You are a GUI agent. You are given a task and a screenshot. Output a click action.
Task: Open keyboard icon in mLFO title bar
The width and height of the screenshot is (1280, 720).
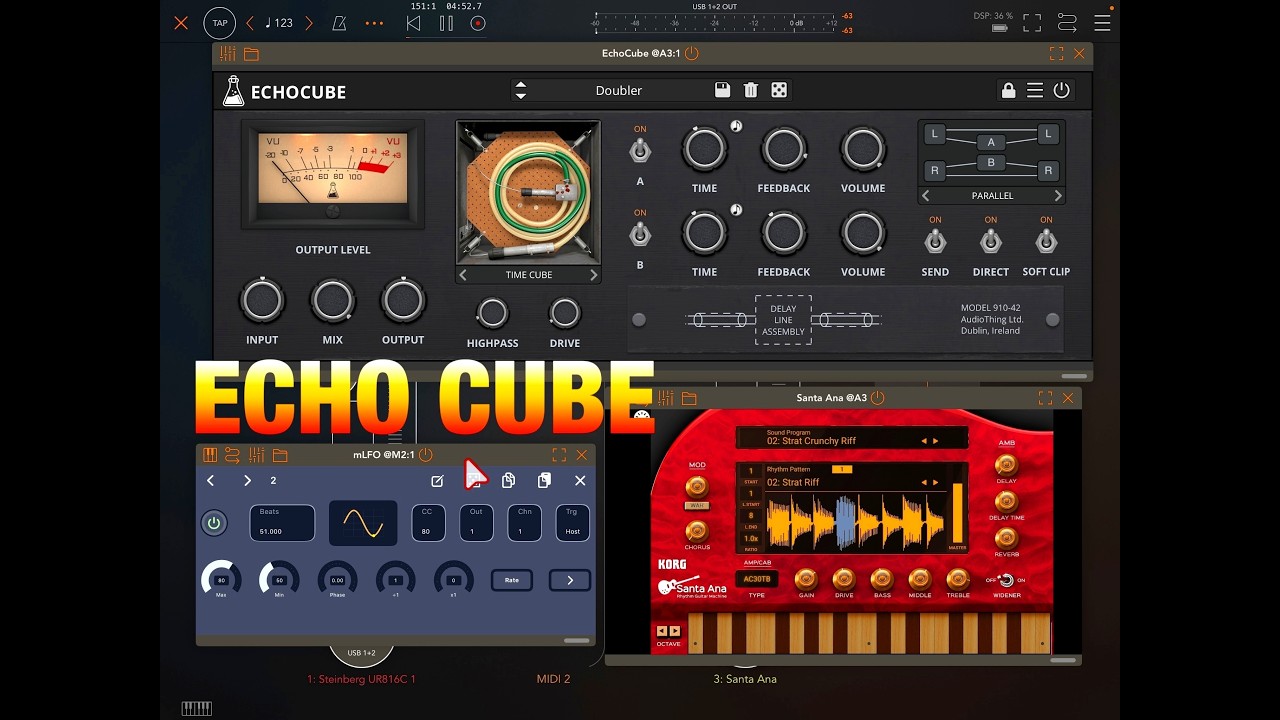(210, 455)
